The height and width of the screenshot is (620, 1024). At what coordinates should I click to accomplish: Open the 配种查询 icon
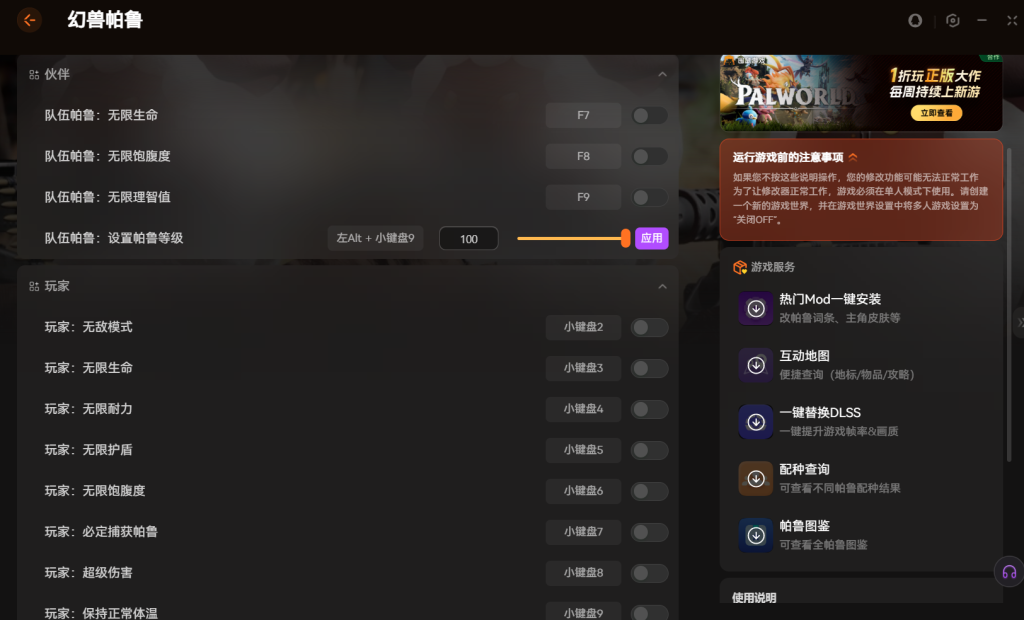coord(756,478)
